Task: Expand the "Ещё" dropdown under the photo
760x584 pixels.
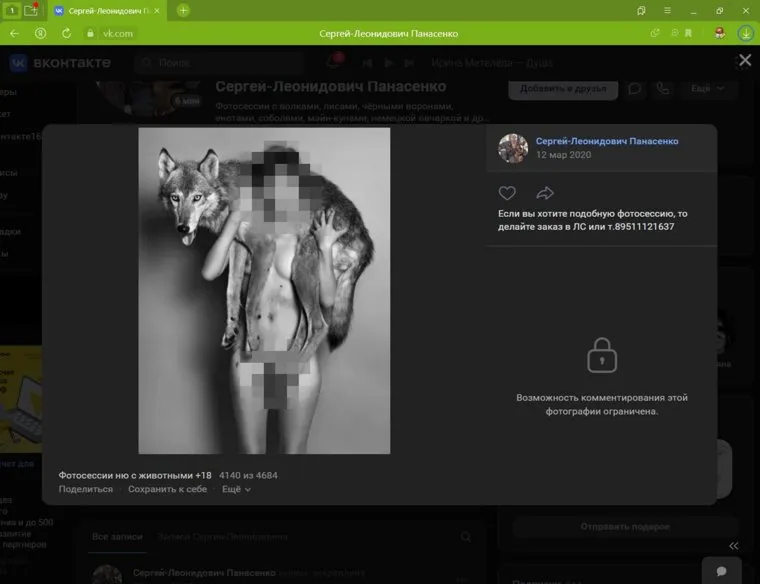Action: tap(236, 489)
